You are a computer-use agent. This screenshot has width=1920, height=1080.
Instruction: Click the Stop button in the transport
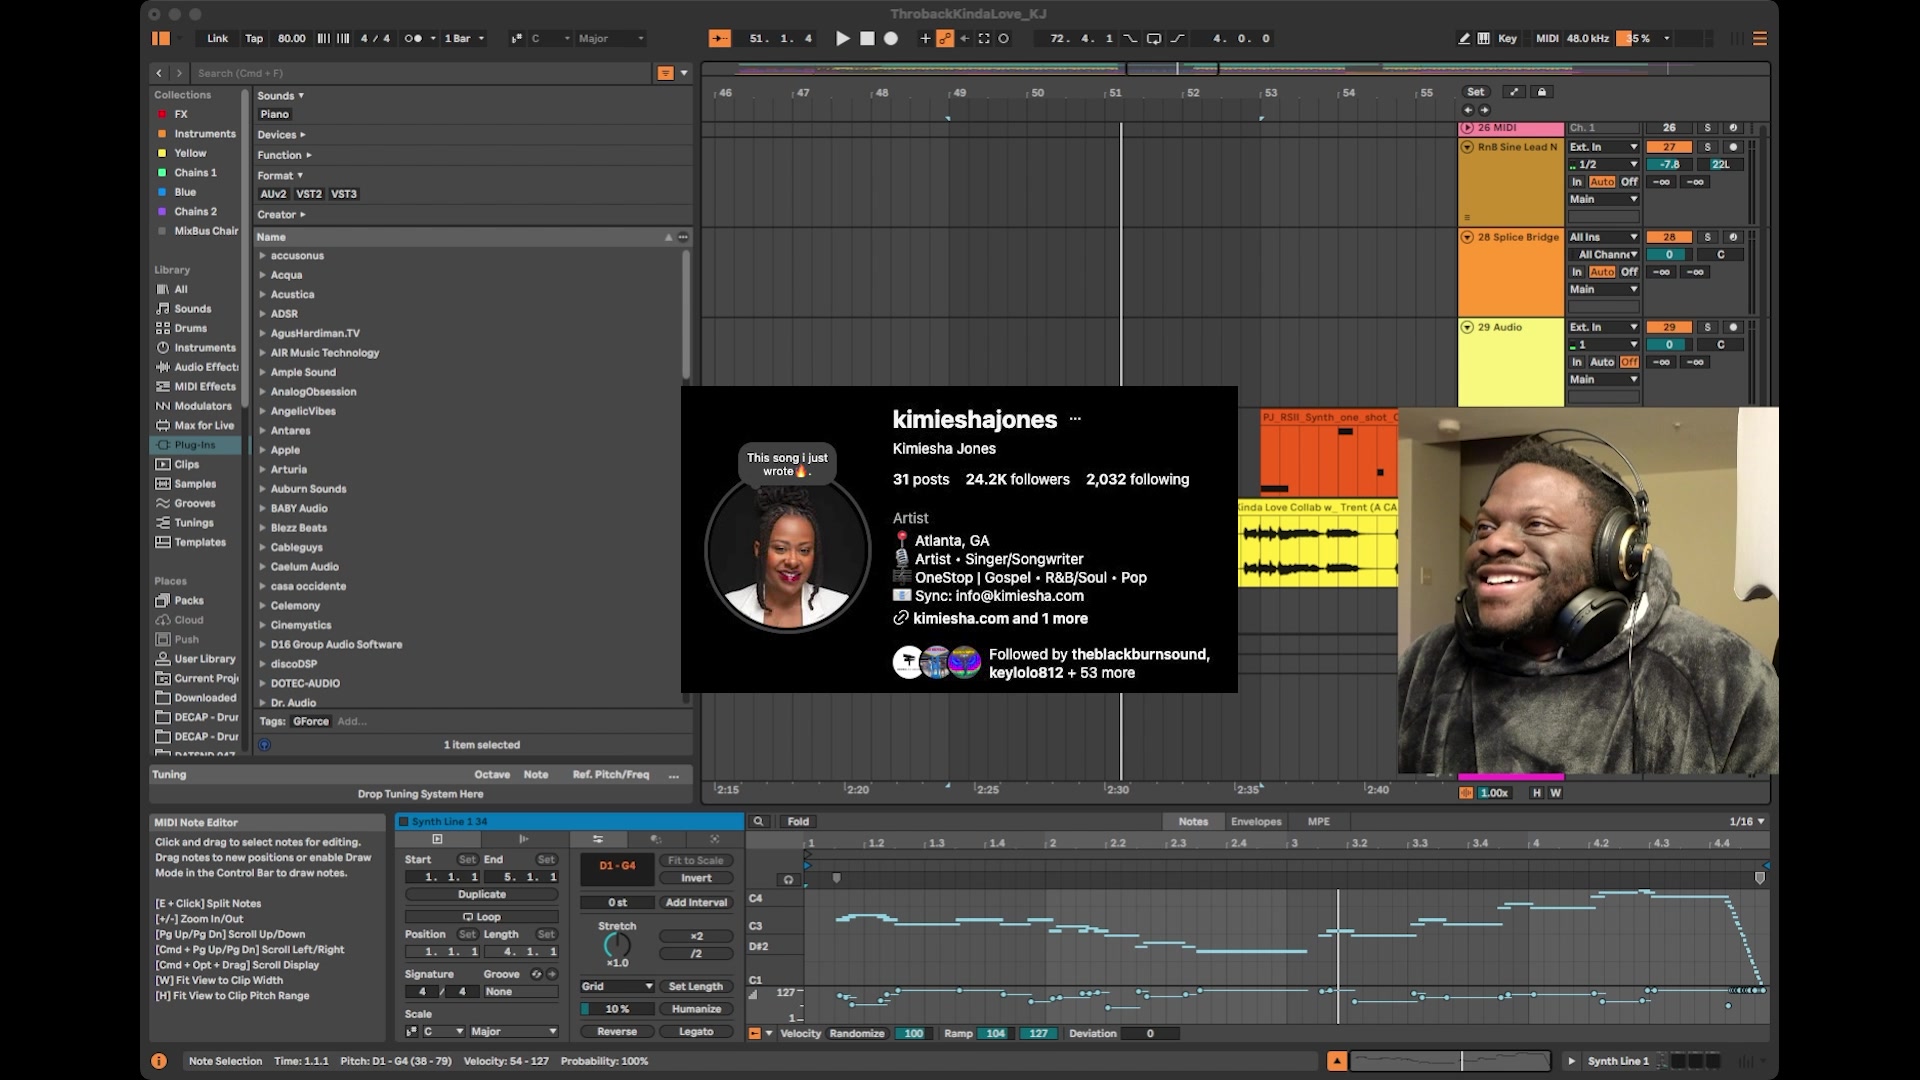click(x=867, y=38)
